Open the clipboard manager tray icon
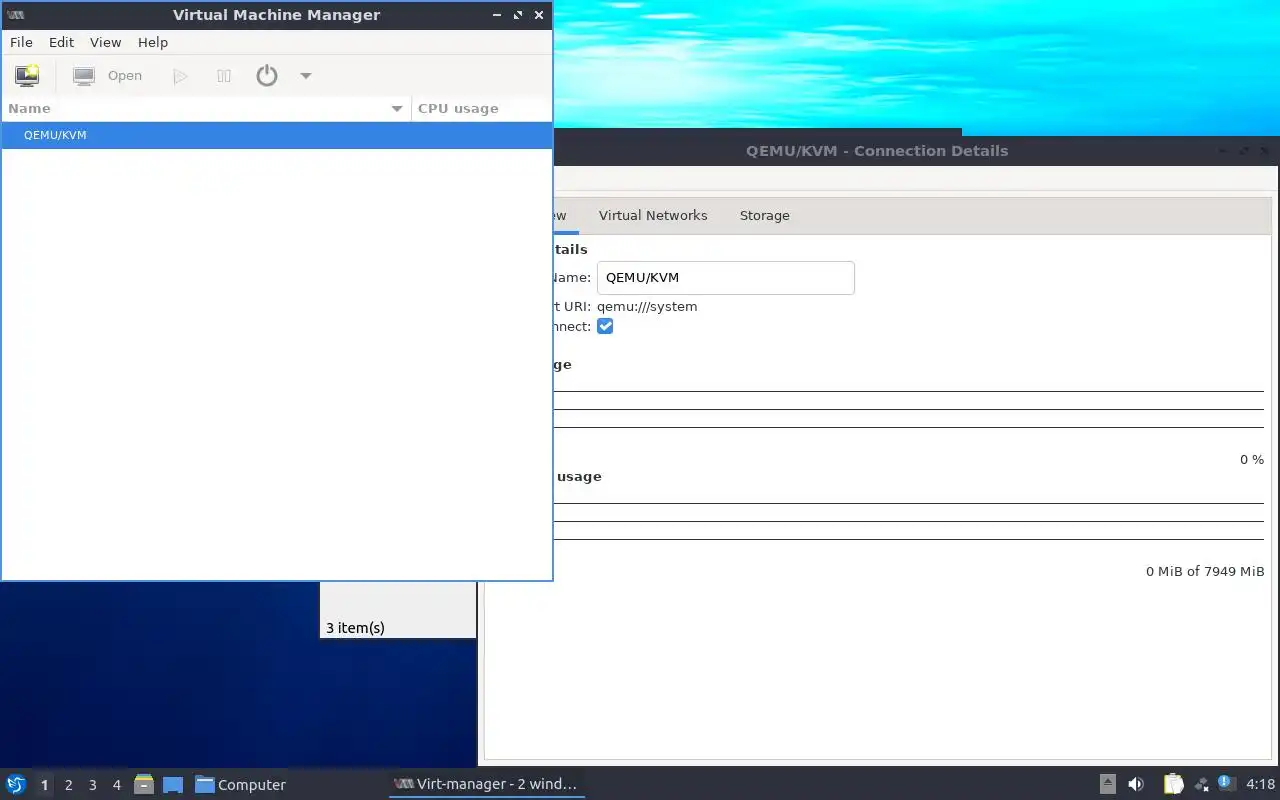This screenshot has height=800, width=1280. tap(1173, 784)
